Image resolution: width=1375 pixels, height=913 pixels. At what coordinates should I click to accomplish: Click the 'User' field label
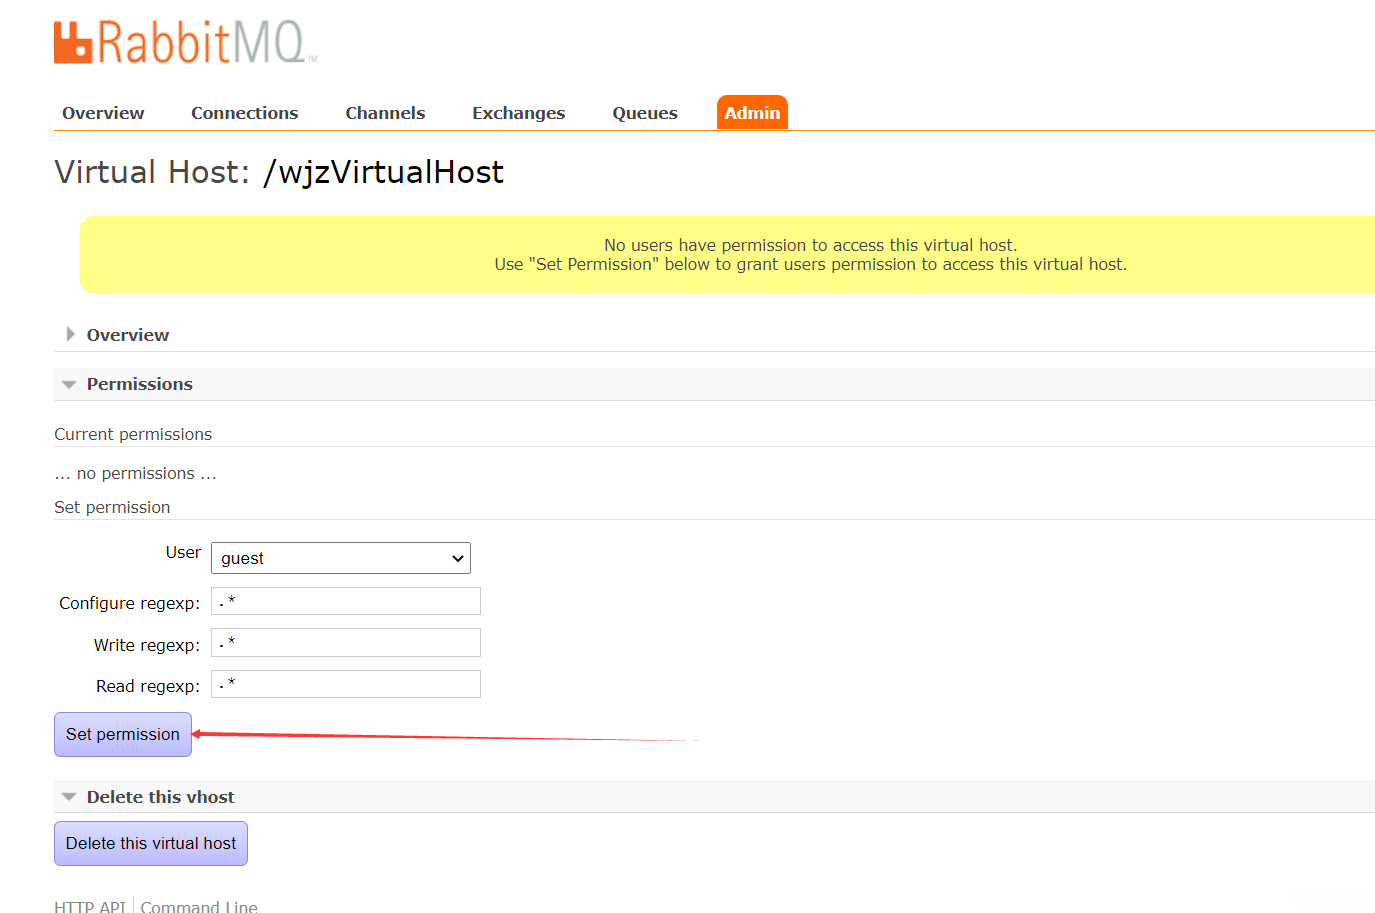tap(183, 552)
